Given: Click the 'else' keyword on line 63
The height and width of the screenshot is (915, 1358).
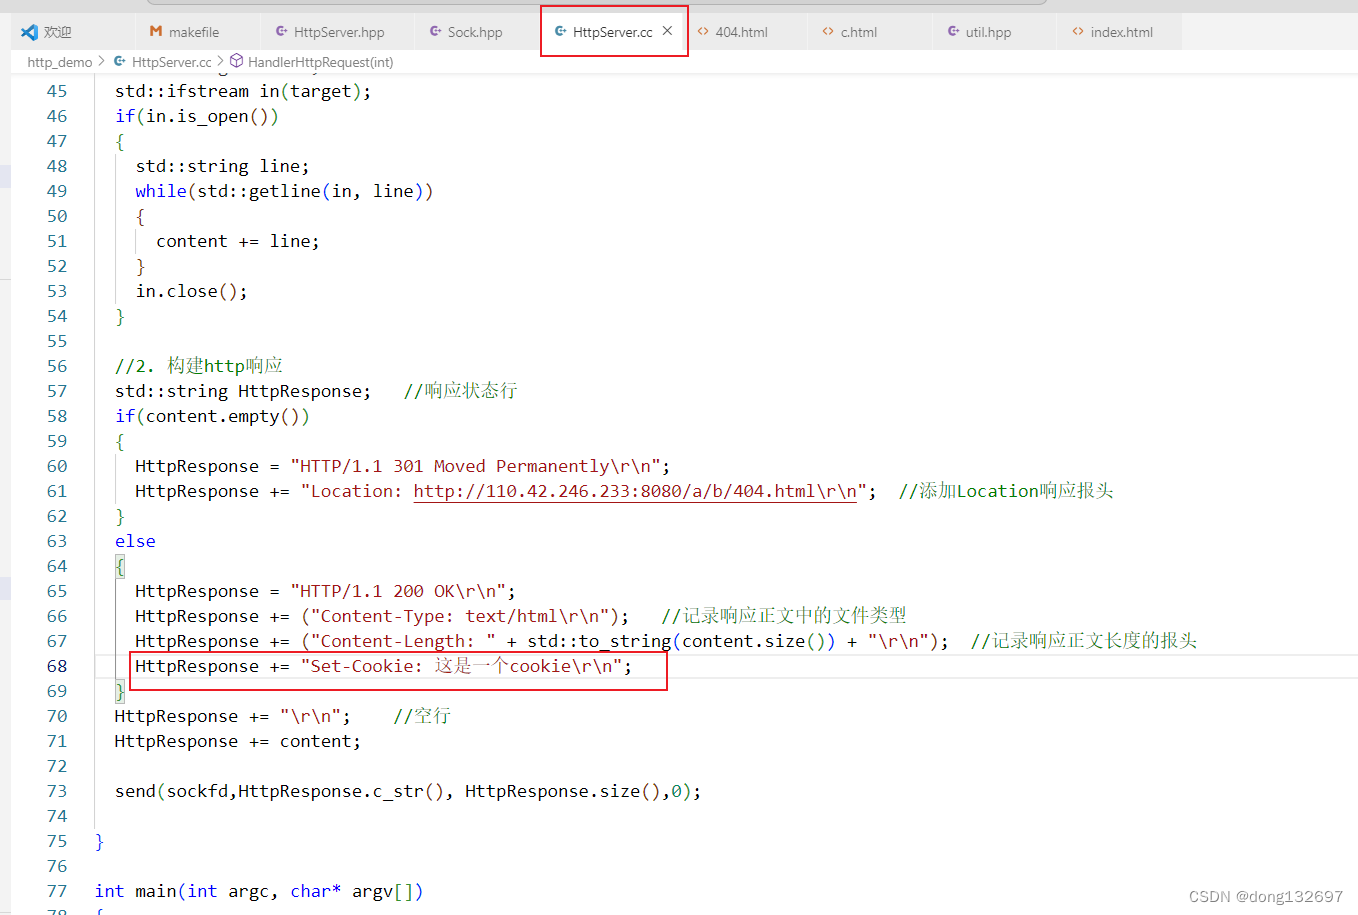Looking at the screenshot, I should click(x=135, y=541).
